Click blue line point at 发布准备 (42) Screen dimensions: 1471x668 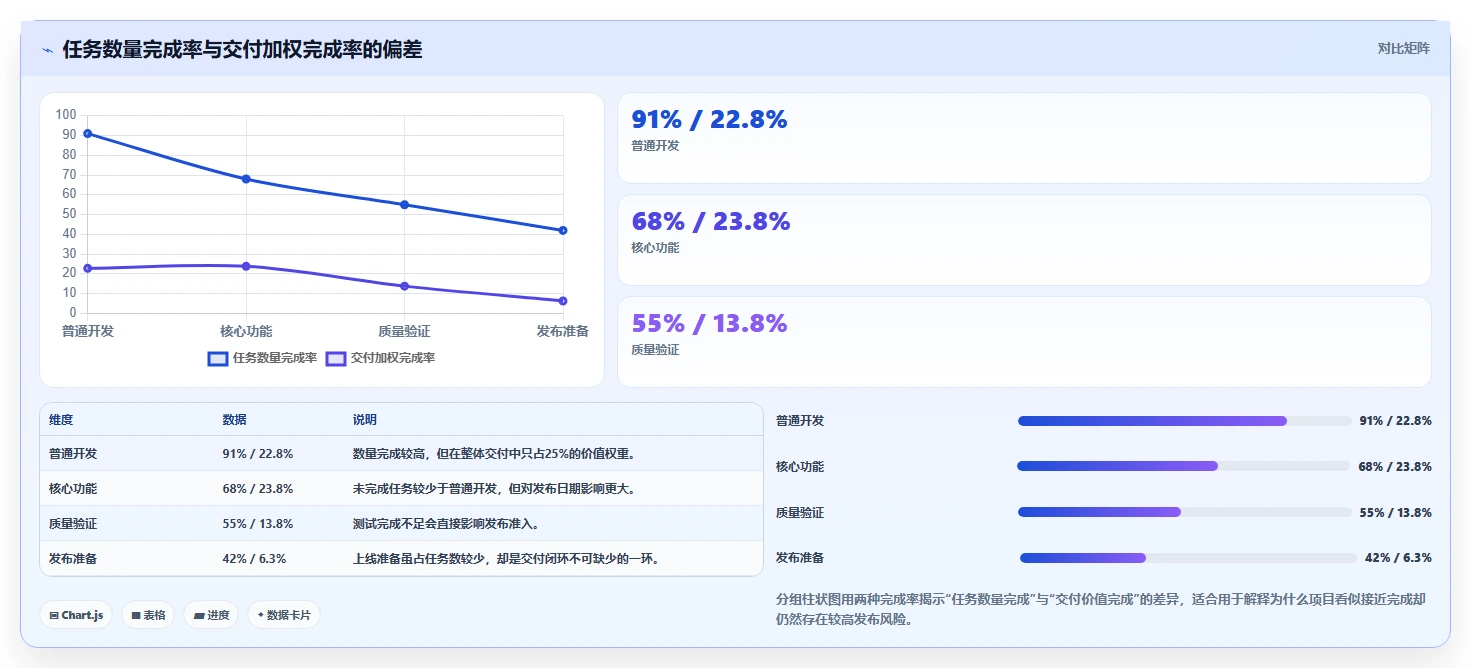[563, 230]
